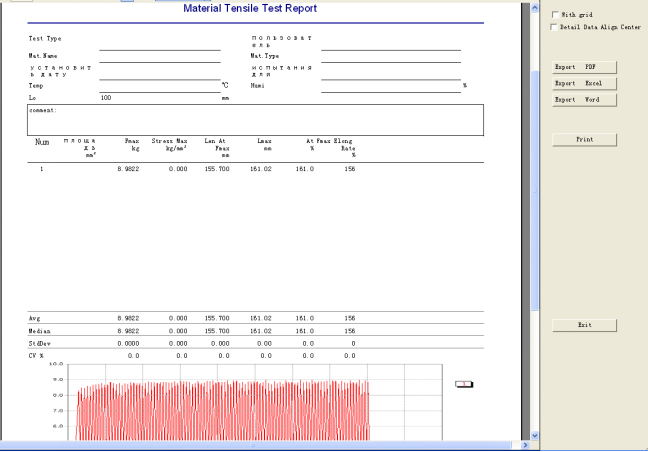The height and width of the screenshot is (452, 648).
Task: Click the Material Tensile Test Report title
Action: click(250, 9)
